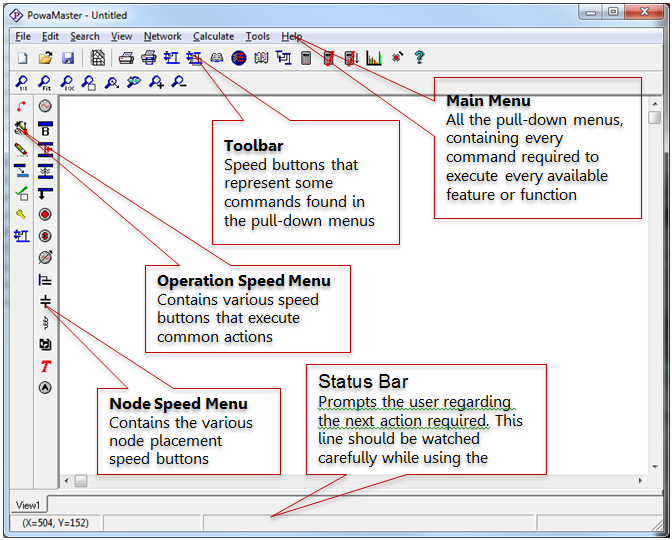Select the circle with single red dot node
Screen dimensions: 672x540
pyautogui.click(x=45, y=214)
